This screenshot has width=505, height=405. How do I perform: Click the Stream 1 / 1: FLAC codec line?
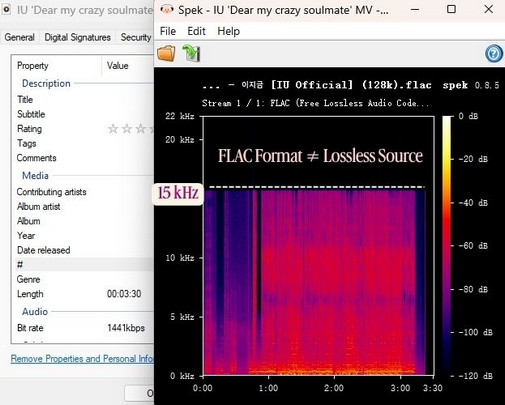(315, 103)
